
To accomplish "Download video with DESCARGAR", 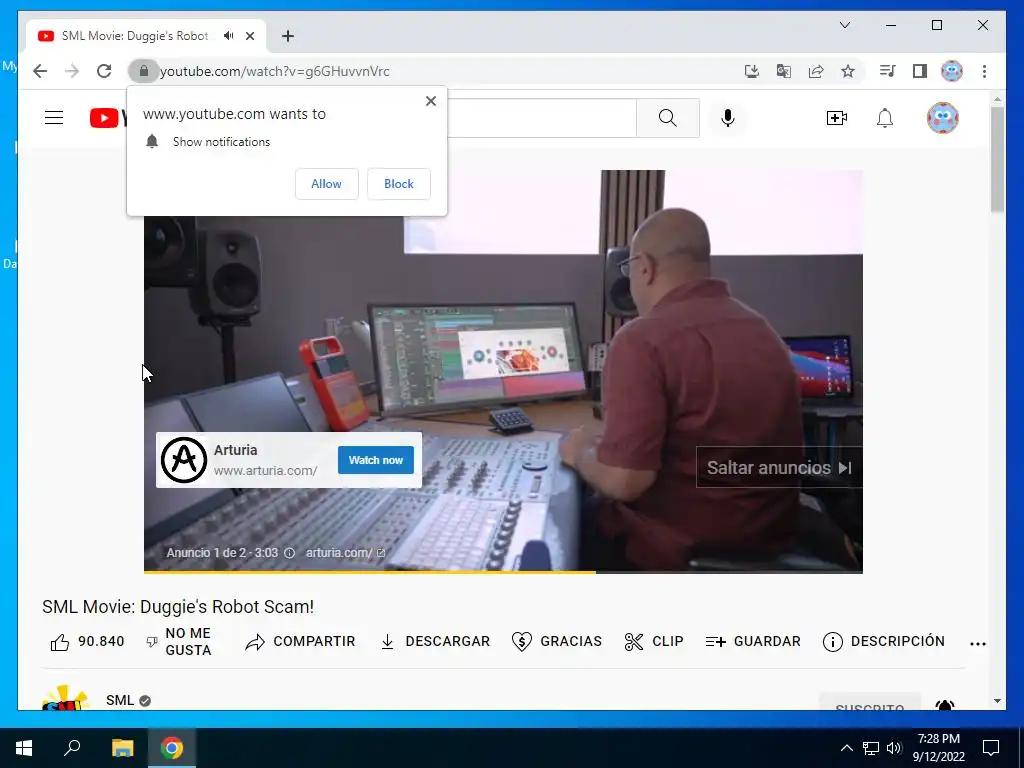I will (x=435, y=642).
